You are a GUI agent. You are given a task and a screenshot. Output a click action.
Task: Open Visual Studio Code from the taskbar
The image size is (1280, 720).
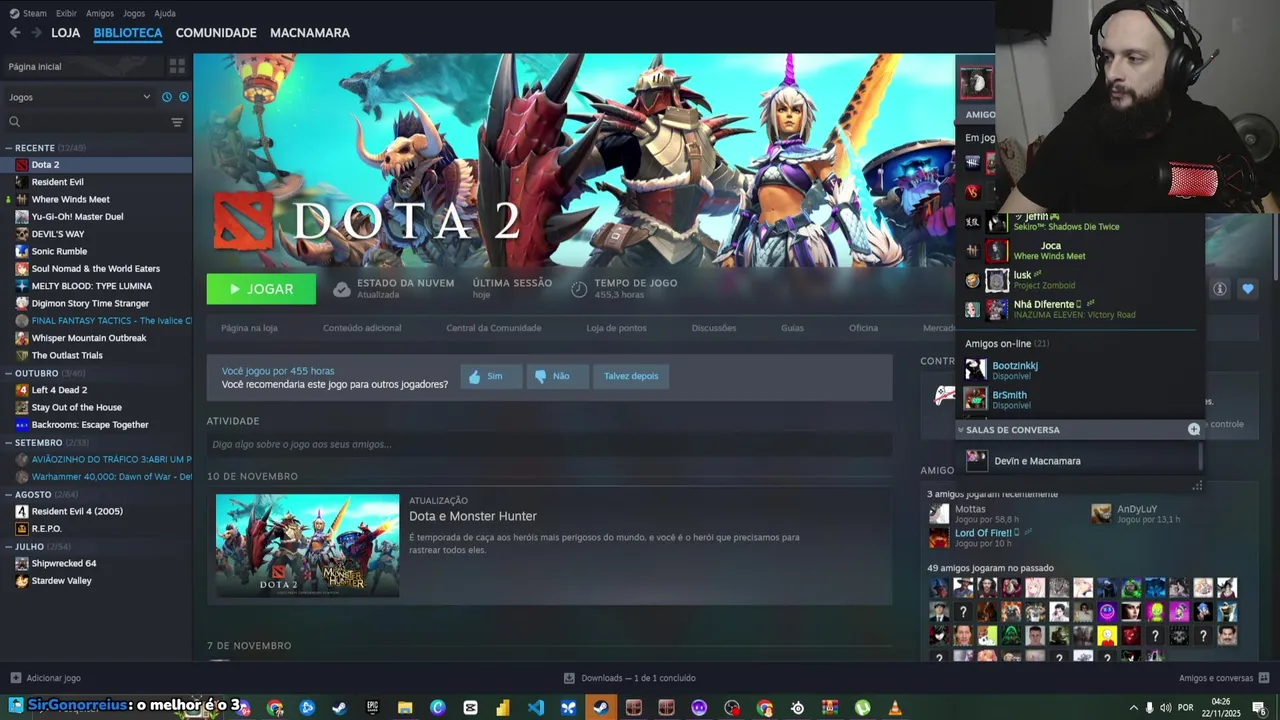pos(536,708)
